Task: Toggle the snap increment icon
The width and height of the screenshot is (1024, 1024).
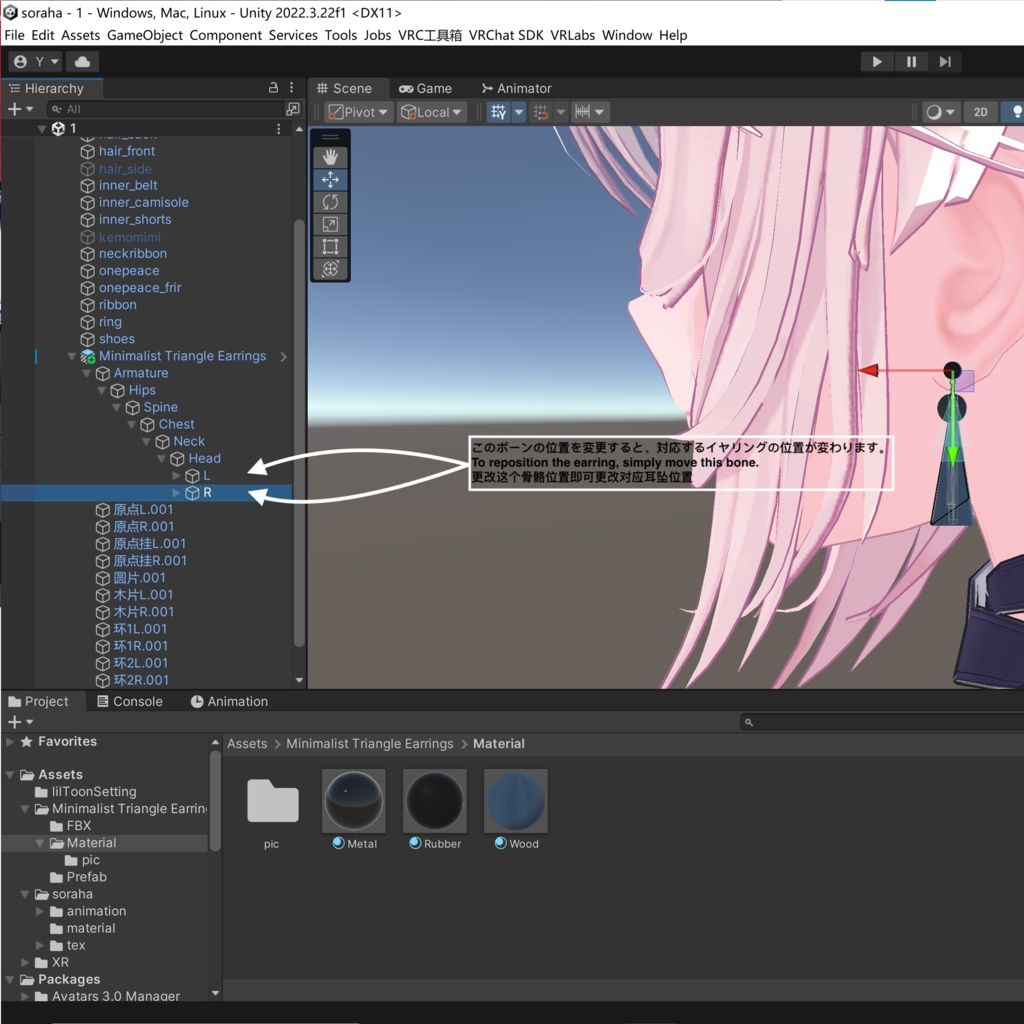Action: tap(541, 112)
